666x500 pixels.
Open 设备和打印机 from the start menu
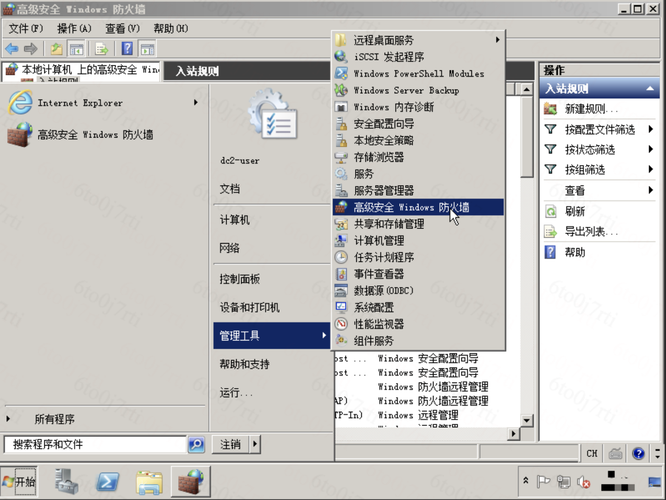271,307
